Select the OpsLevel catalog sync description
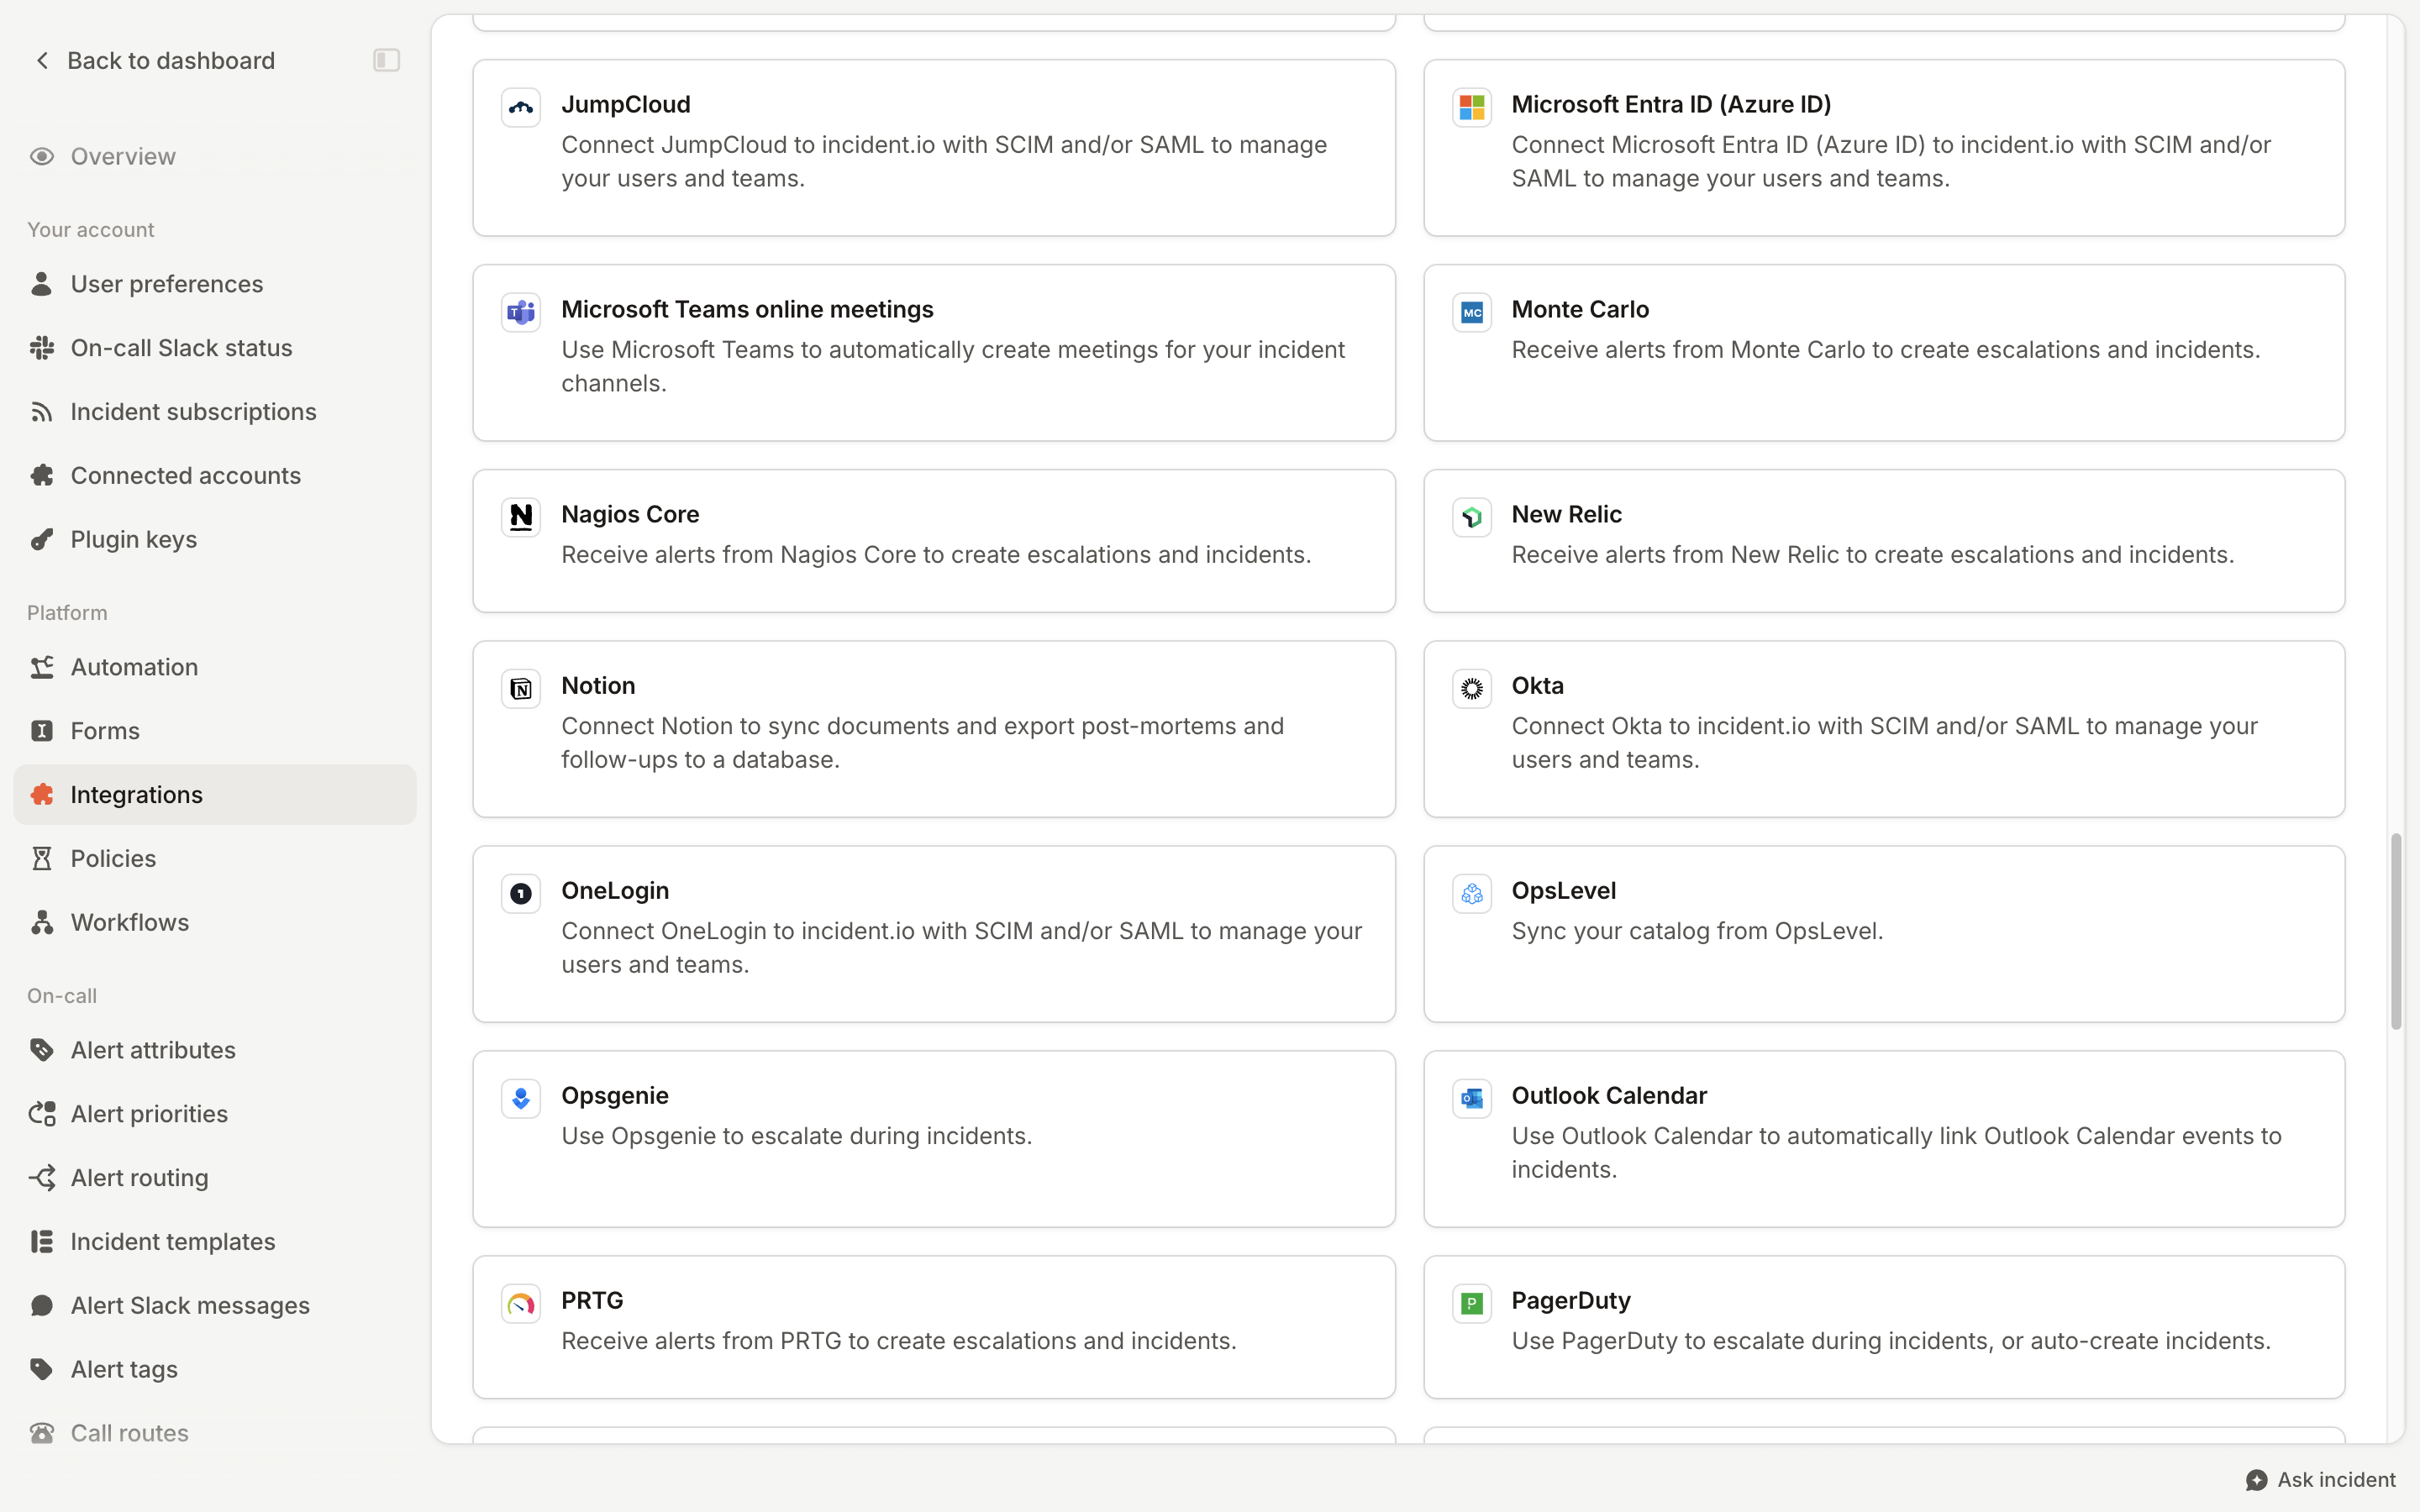2420x1512 pixels. click(1697, 931)
